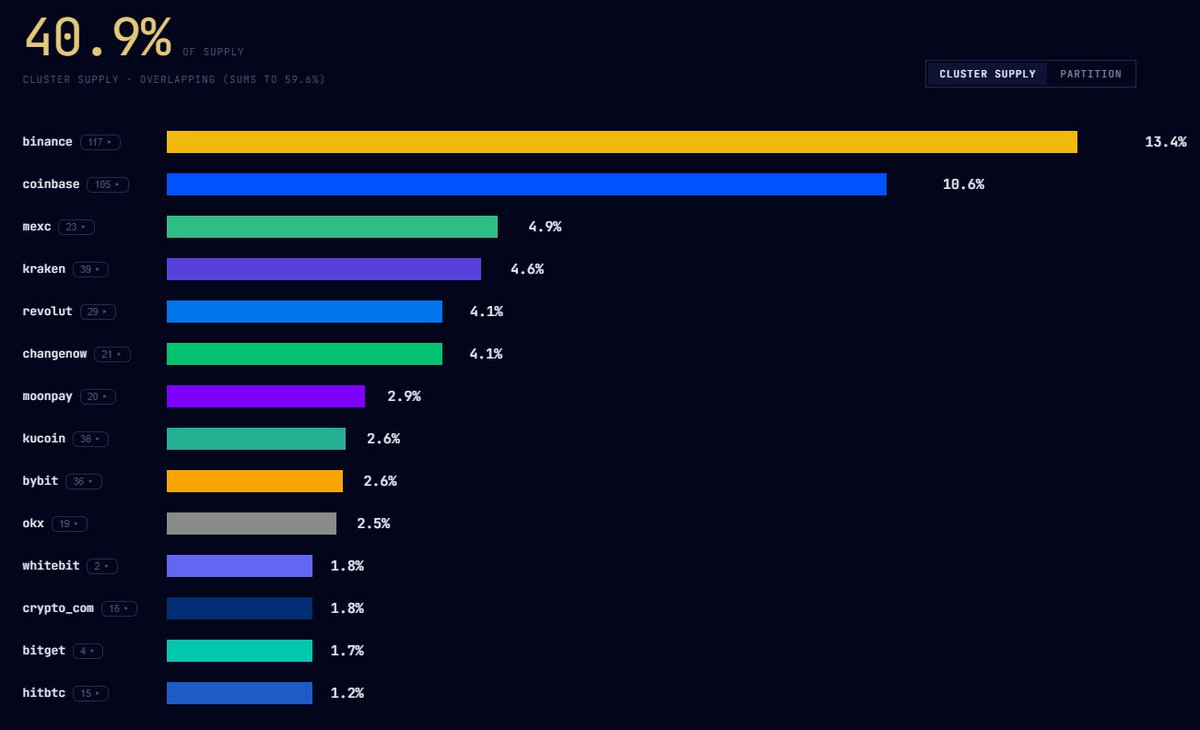Select the changenow supply bar

coord(305,354)
